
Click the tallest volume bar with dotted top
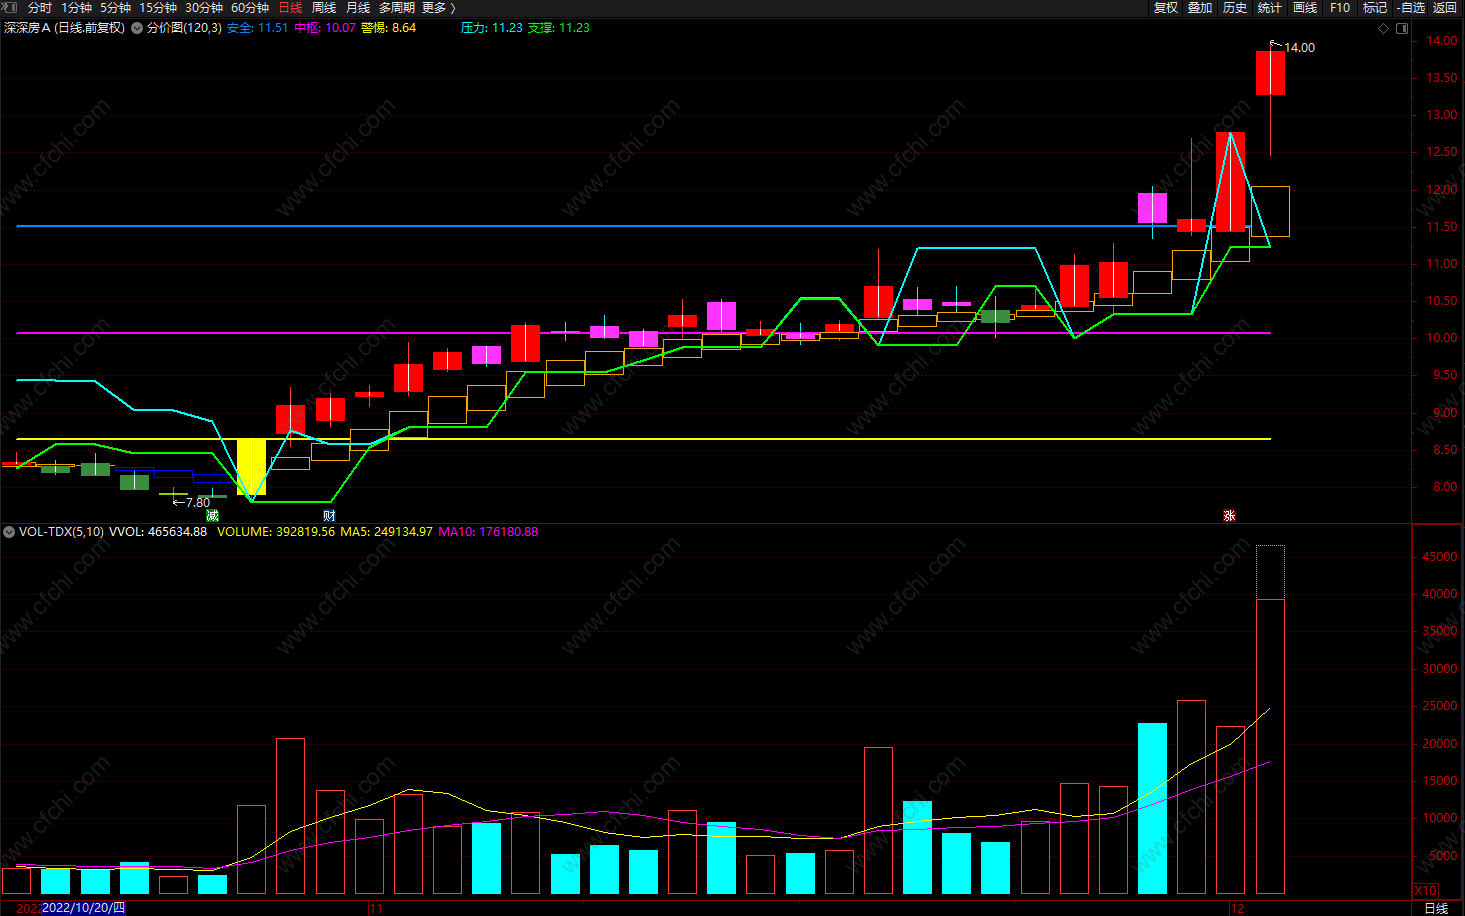click(1270, 719)
